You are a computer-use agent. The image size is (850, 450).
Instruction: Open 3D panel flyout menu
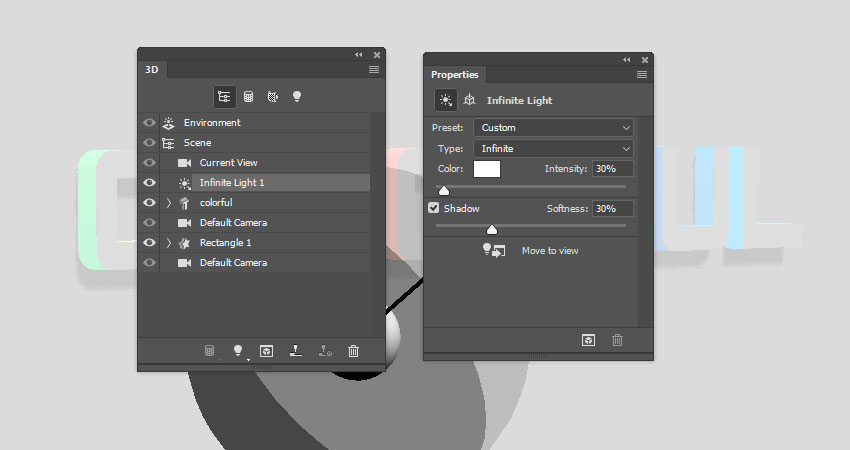click(x=374, y=69)
